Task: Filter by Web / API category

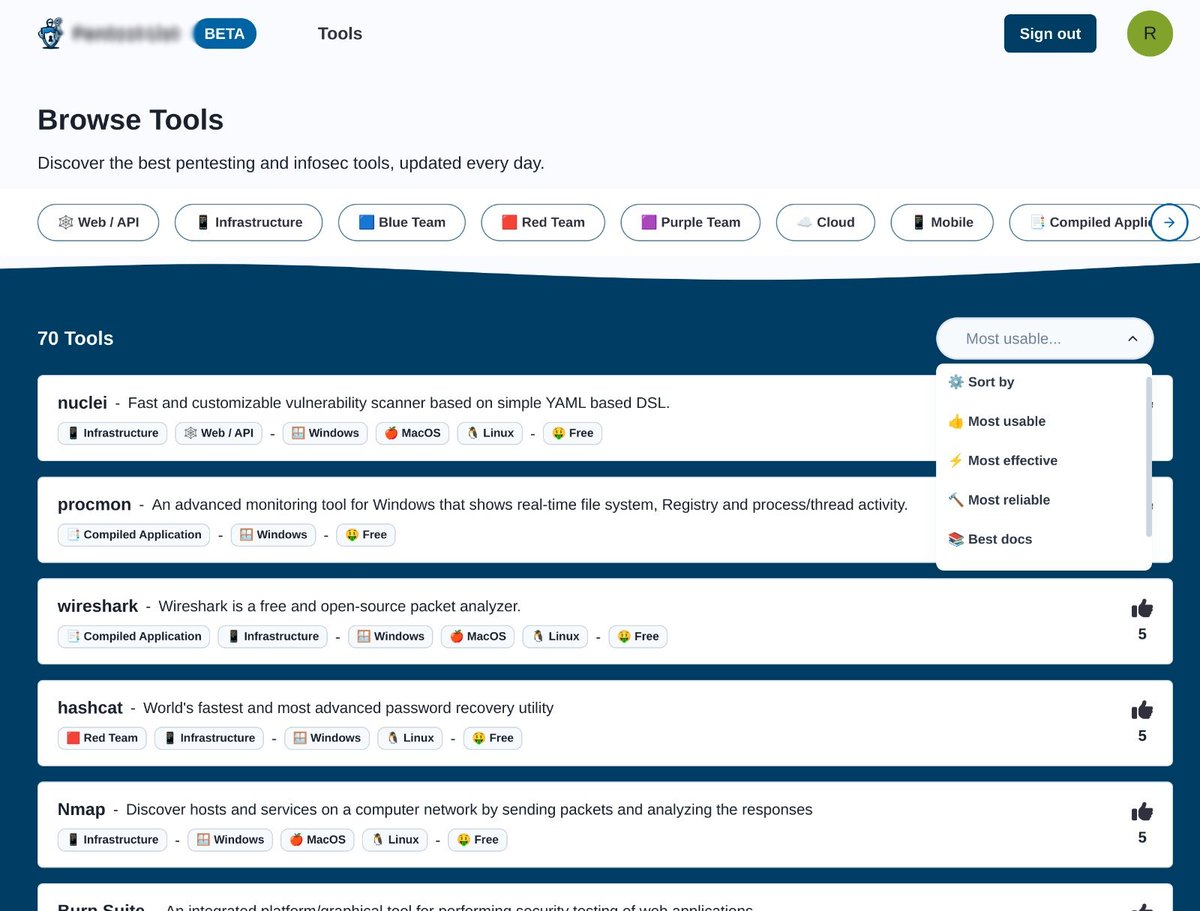Action: [x=98, y=222]
